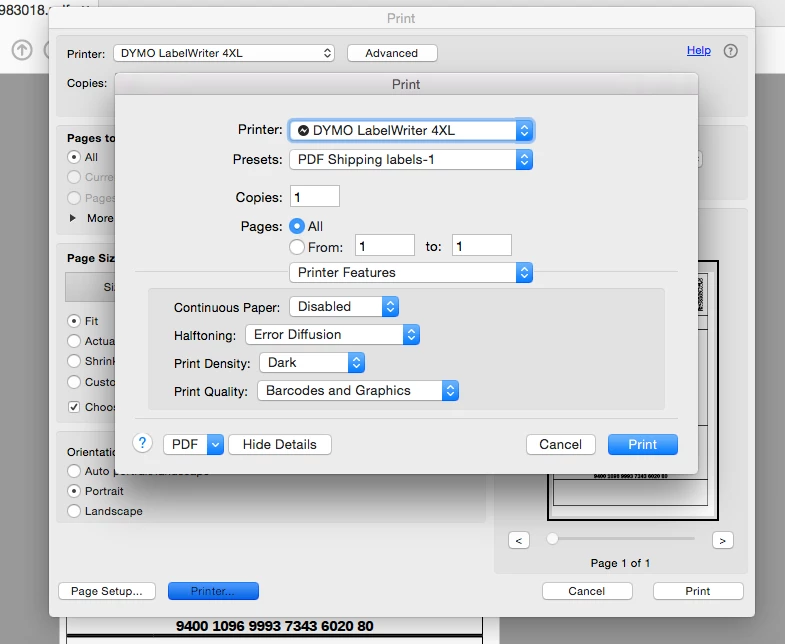Open the Printer dropdown in front dialog
This screenshot has height=644, width=785.
pyautogui.click(x=411, y=131)
